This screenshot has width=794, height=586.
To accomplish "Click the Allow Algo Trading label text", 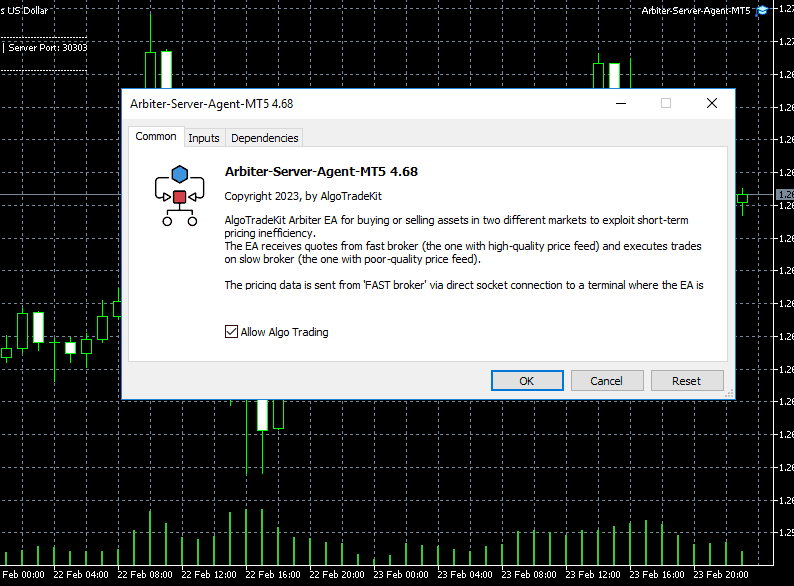I will tap(284, 332).
